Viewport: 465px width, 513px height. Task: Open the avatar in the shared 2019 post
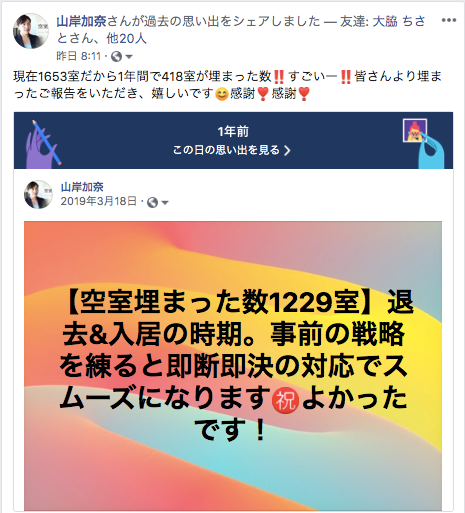38,194
